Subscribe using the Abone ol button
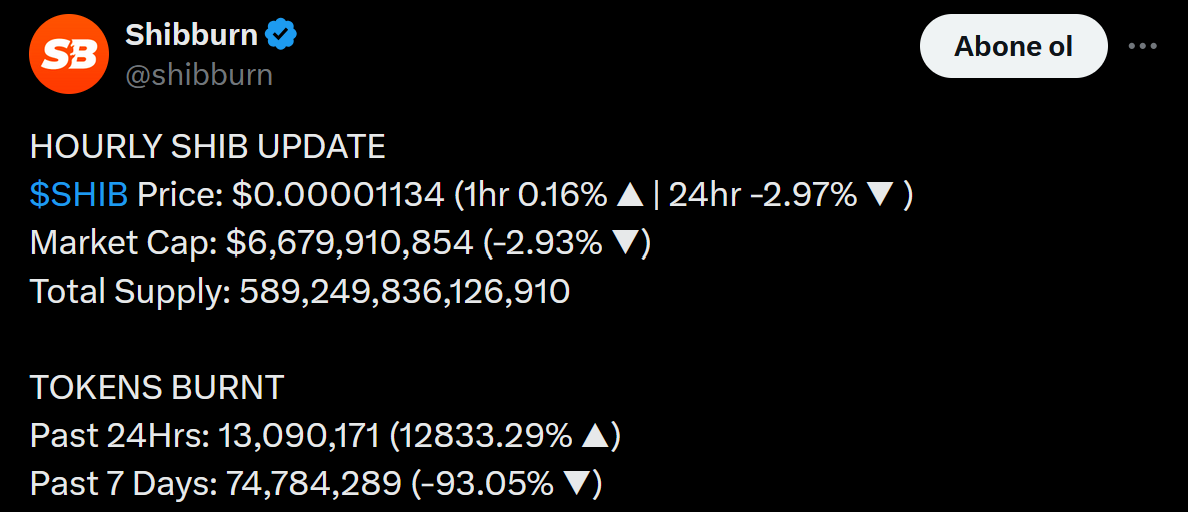The image size is (1188, 512). 1013,46
